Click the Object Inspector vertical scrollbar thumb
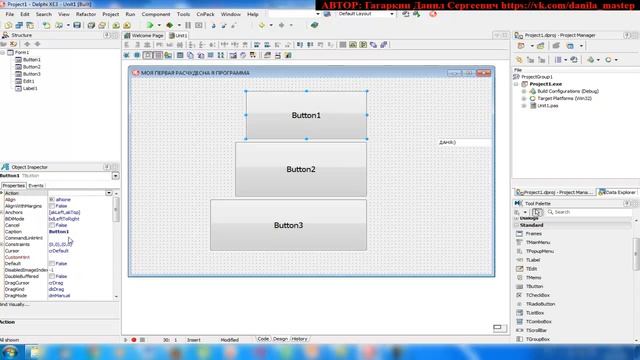640x360 pixels. 116,209
